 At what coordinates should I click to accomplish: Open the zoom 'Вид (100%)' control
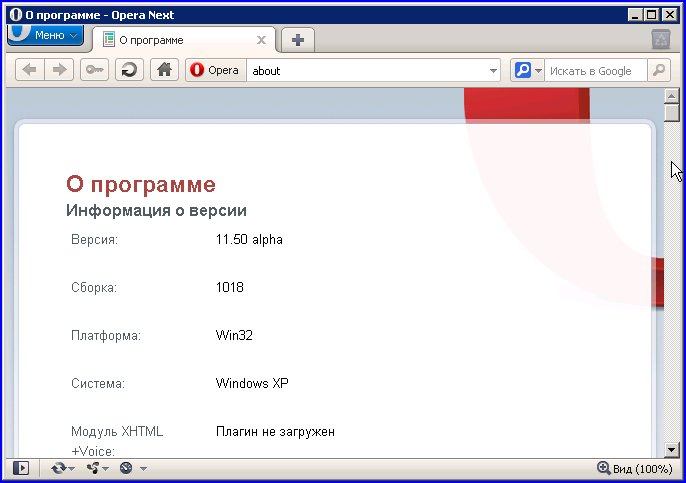pyautogui.click(x=634, y=468)
